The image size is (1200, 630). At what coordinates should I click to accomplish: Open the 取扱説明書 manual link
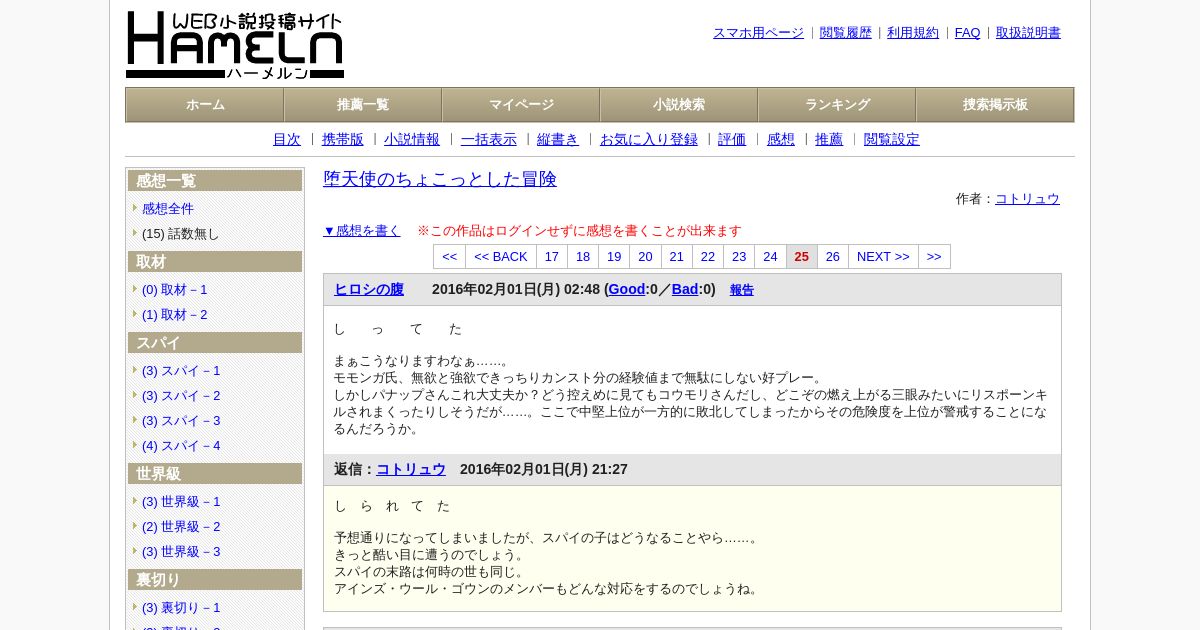coord(1028,33)
